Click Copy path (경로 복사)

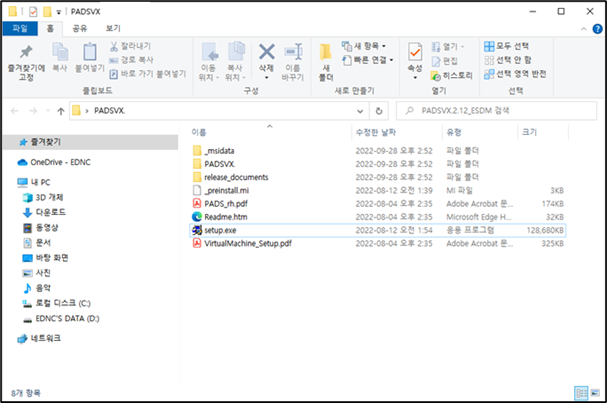pos(131,60)
